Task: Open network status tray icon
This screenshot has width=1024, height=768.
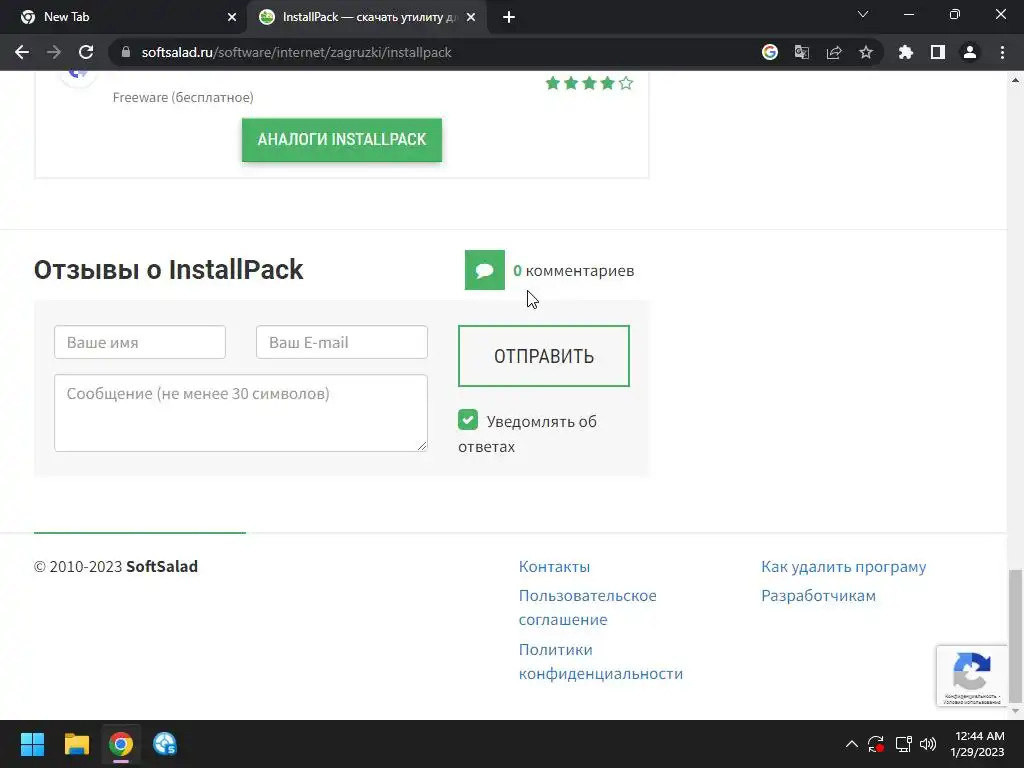Action: coord(904,744)
